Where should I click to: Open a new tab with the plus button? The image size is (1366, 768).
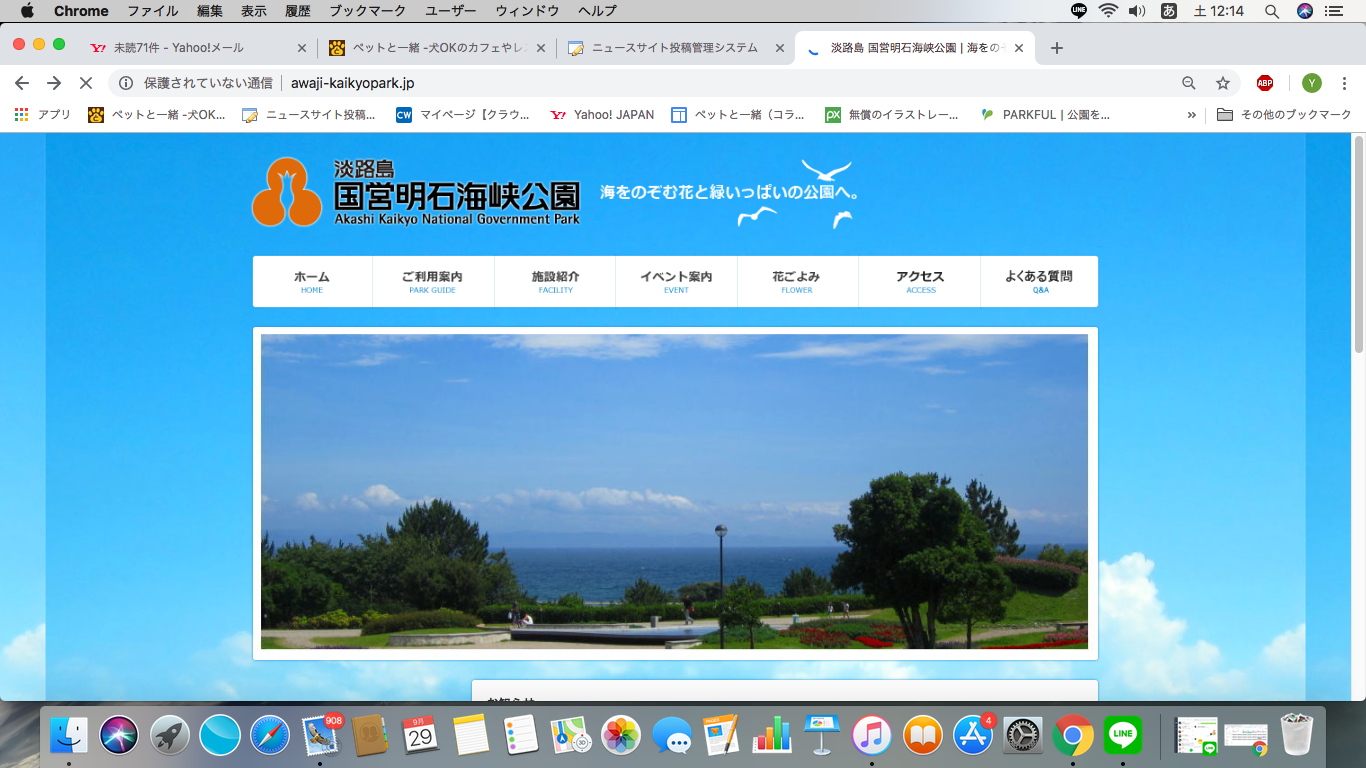[1057, 48]
